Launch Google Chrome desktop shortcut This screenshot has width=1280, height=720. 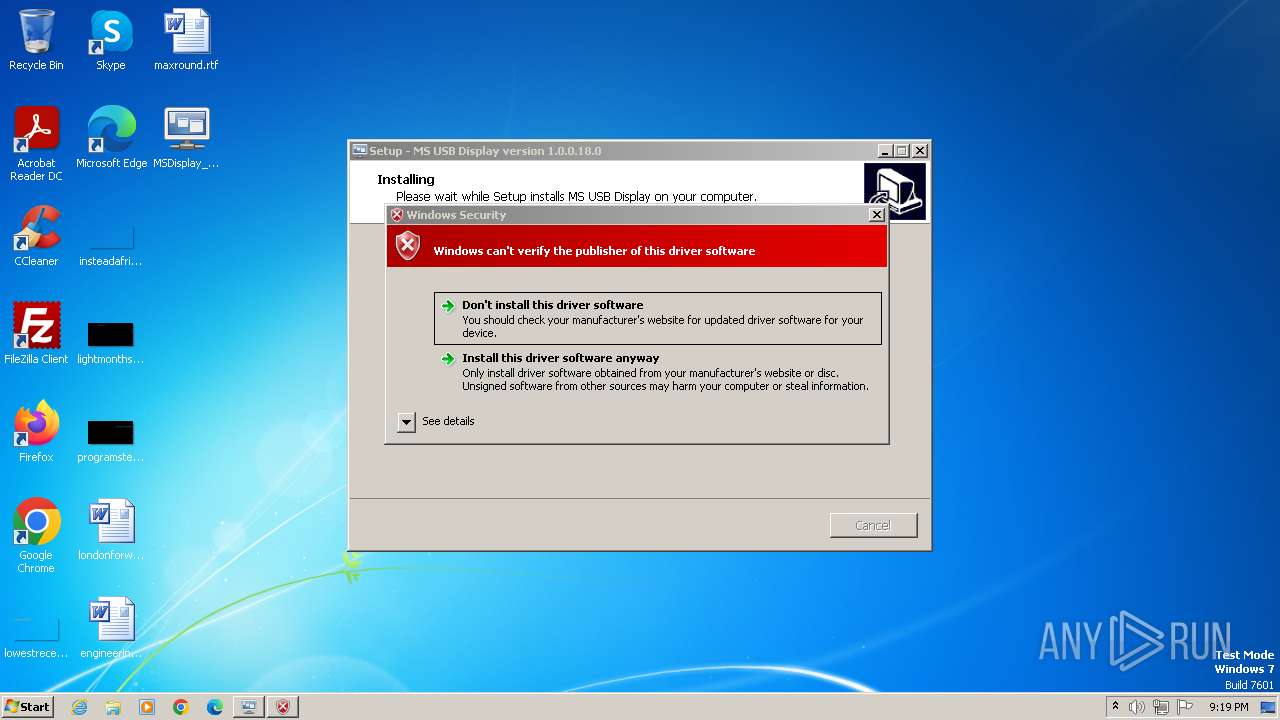(36, 536)
